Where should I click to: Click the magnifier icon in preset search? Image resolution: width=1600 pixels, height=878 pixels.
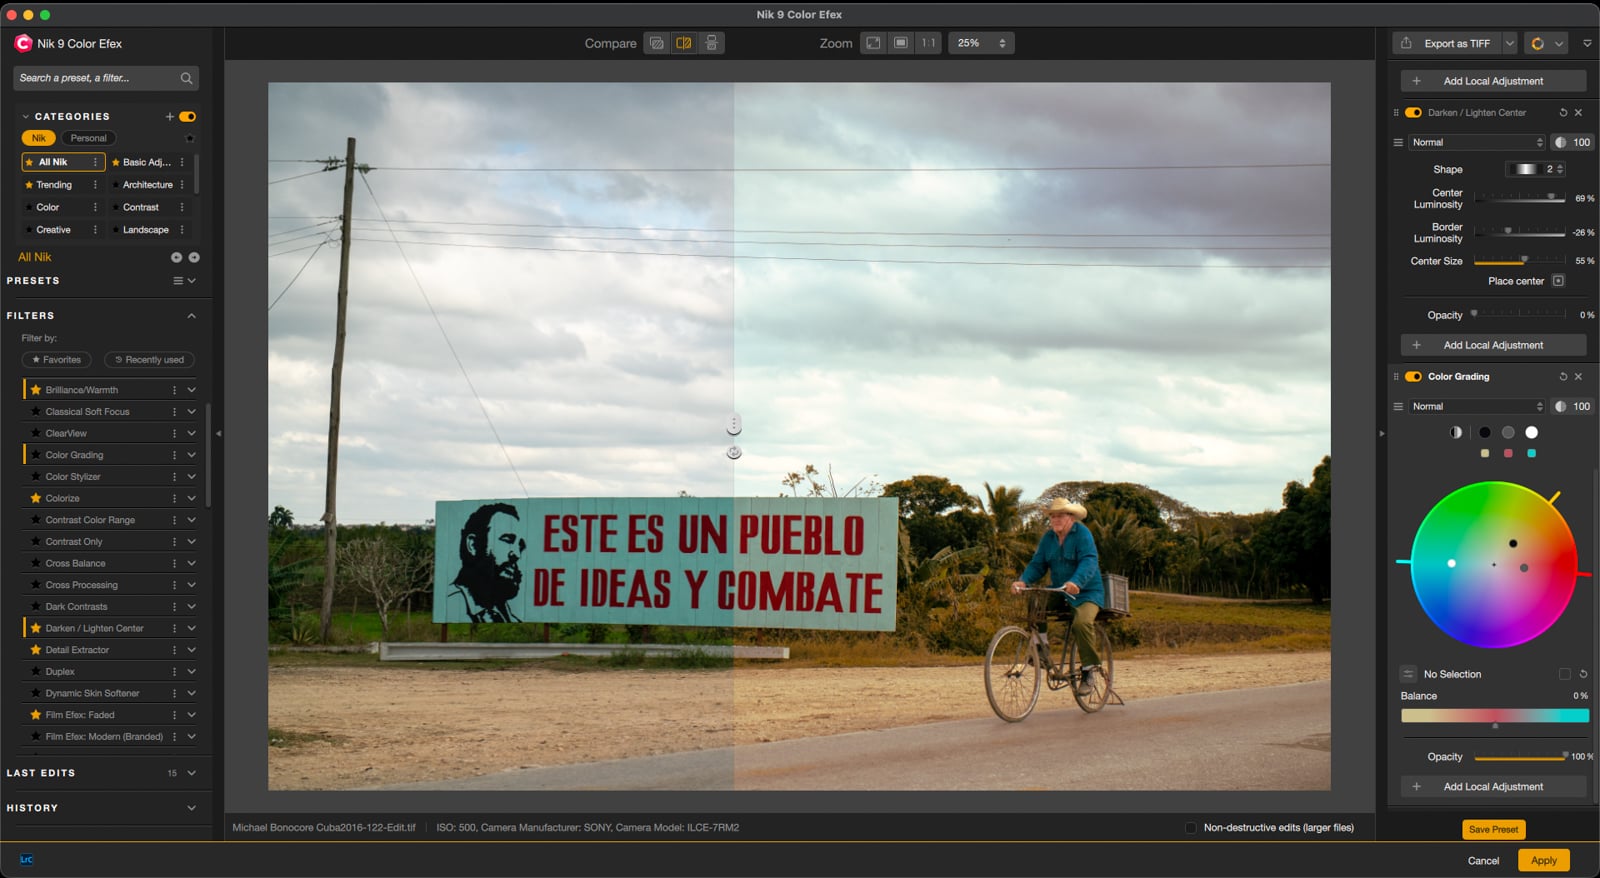coord(186,78)
